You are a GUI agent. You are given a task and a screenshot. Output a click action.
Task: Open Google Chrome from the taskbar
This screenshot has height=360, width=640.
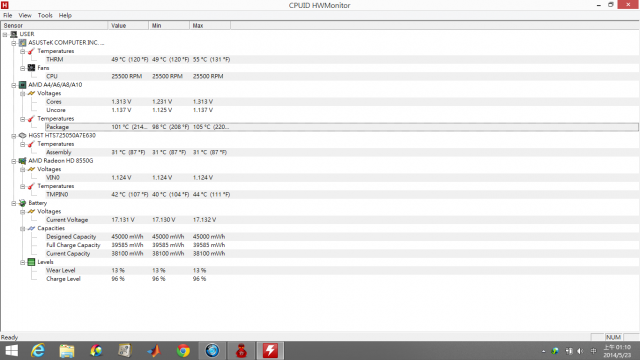pyautogui.click(x=183, y=351)
